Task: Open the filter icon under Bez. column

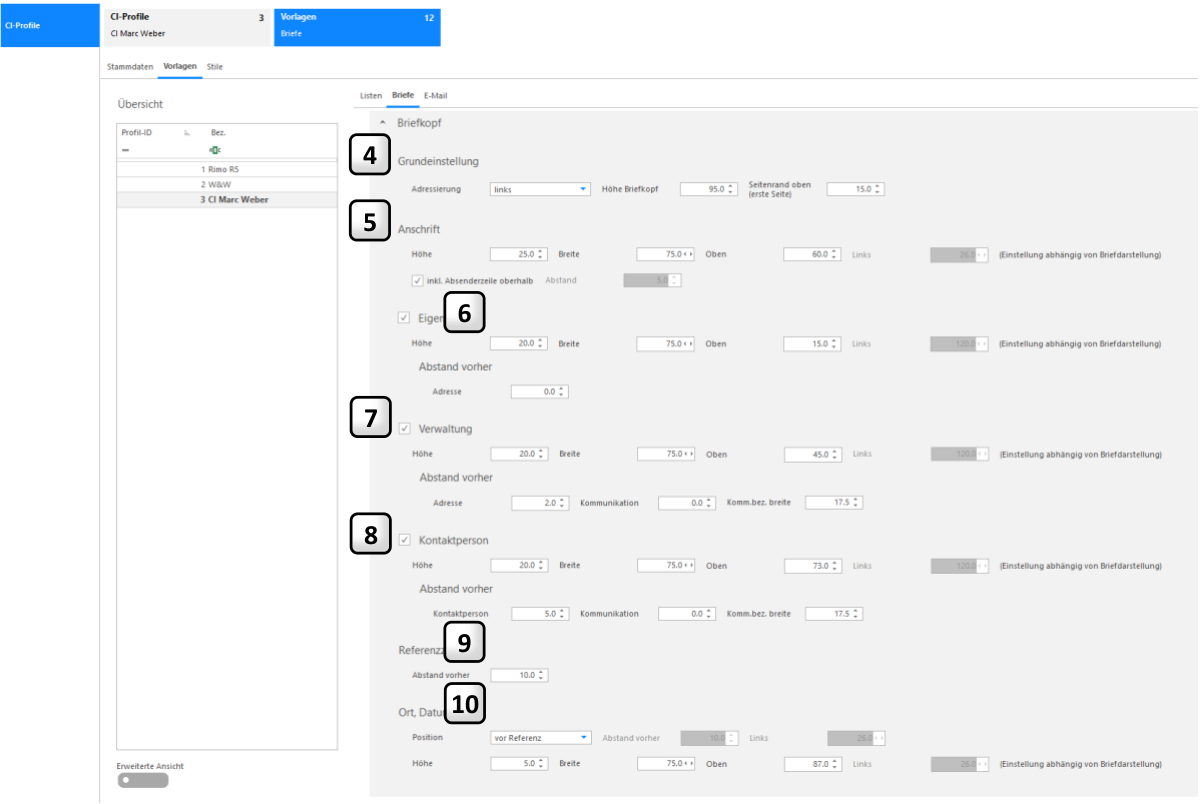Action: [214, 150]
